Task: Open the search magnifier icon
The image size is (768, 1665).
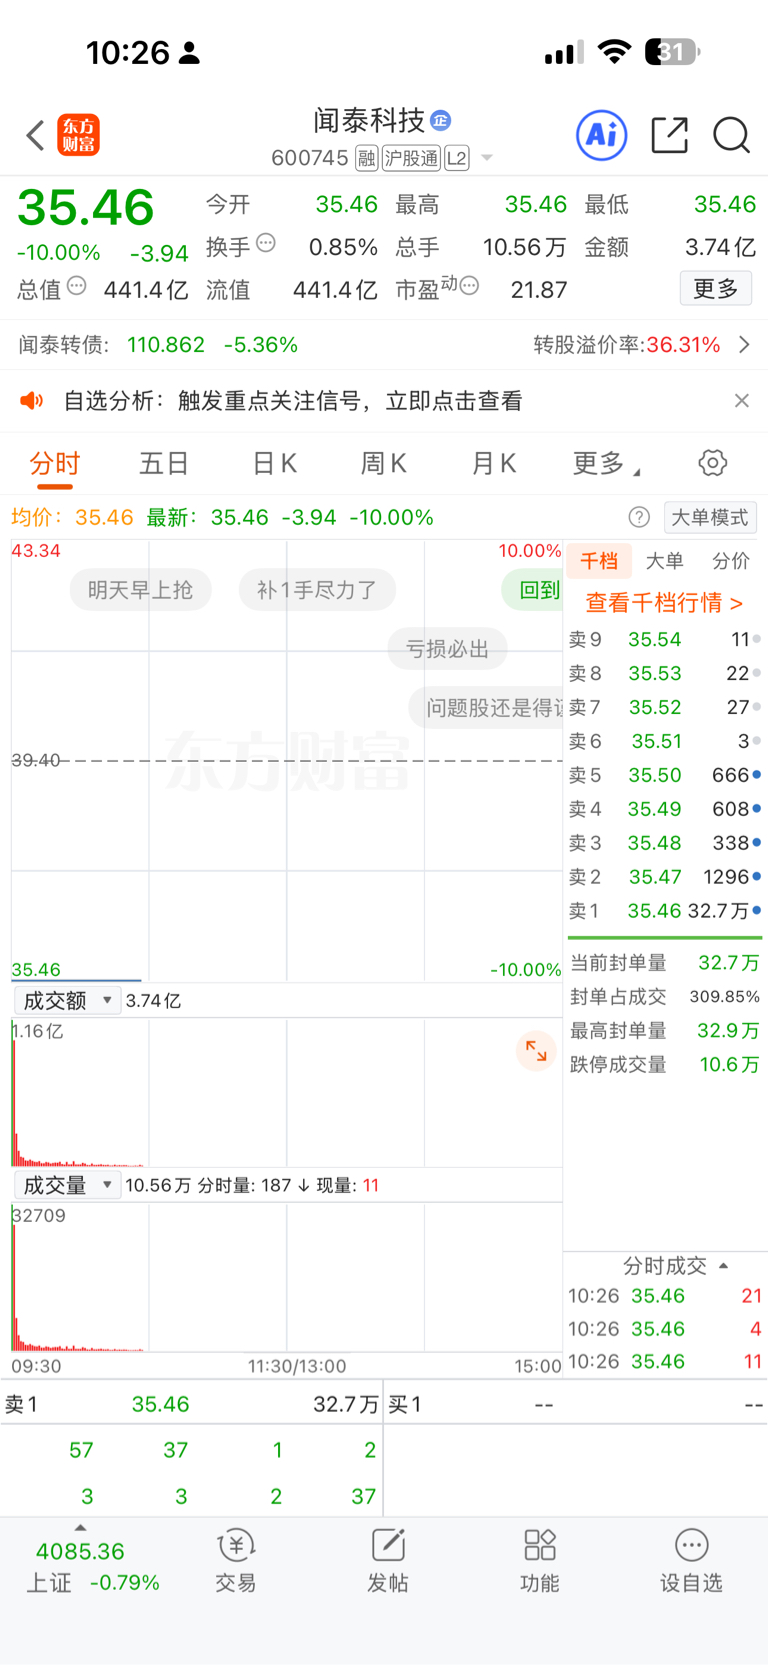Action: [x=731, y=135]
